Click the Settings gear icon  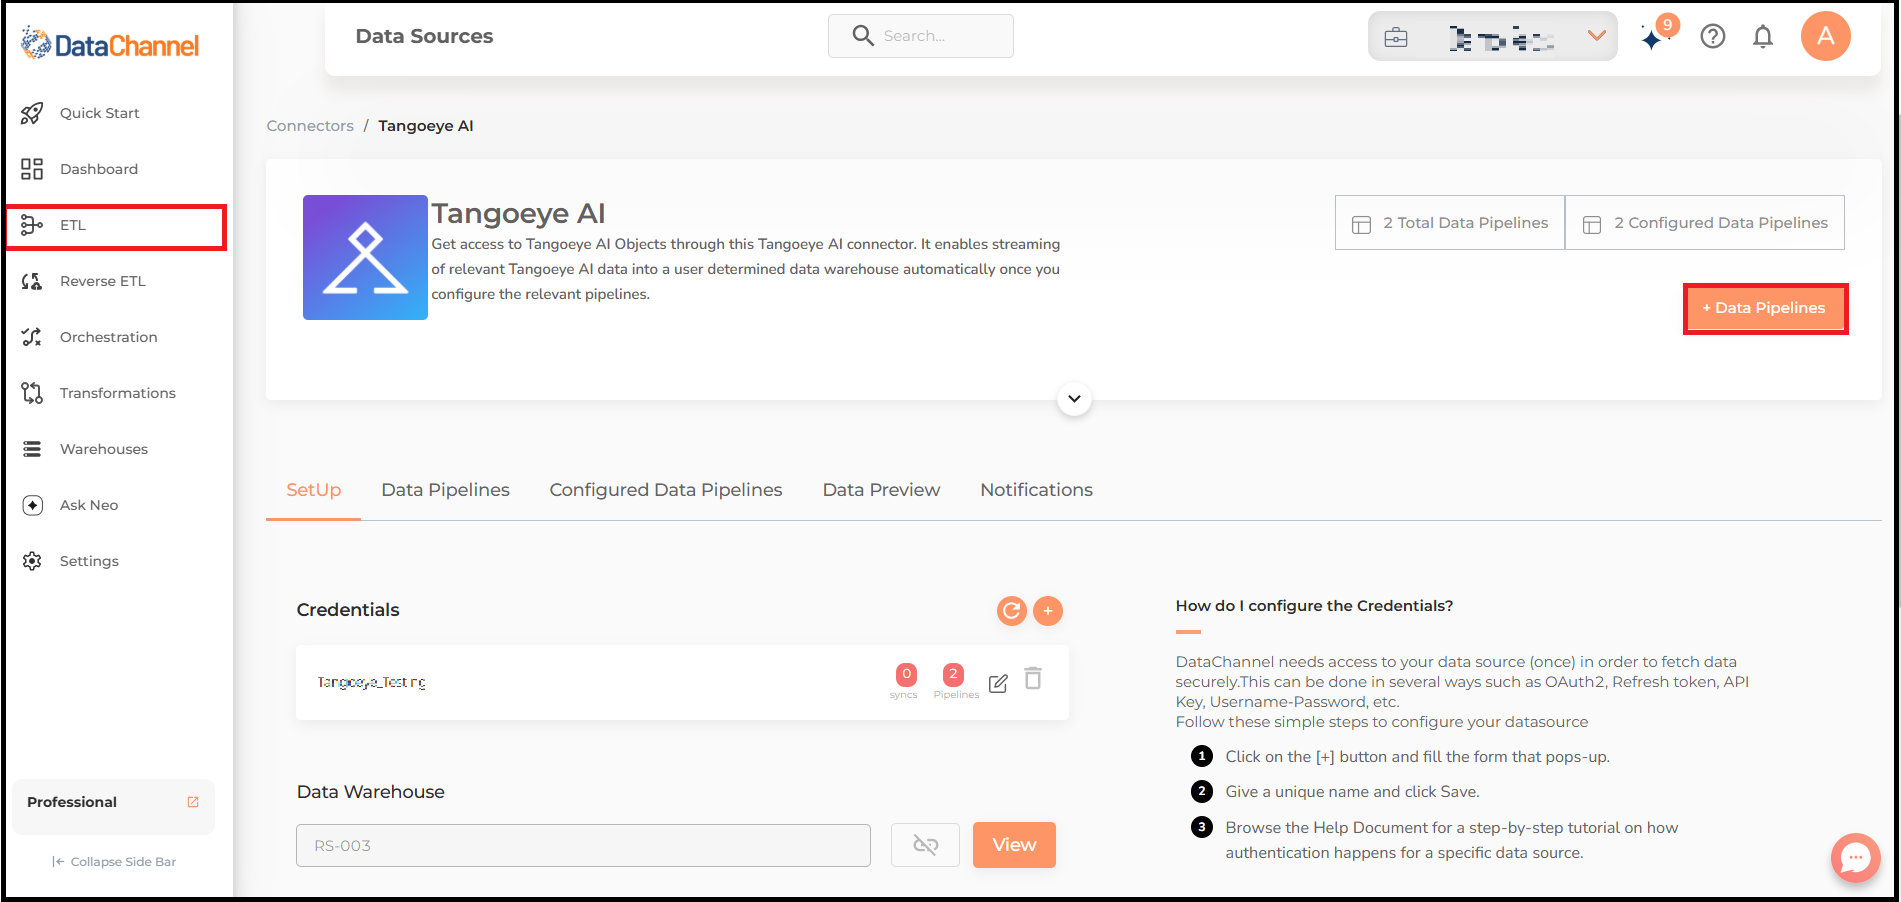[x=32, y=561]
